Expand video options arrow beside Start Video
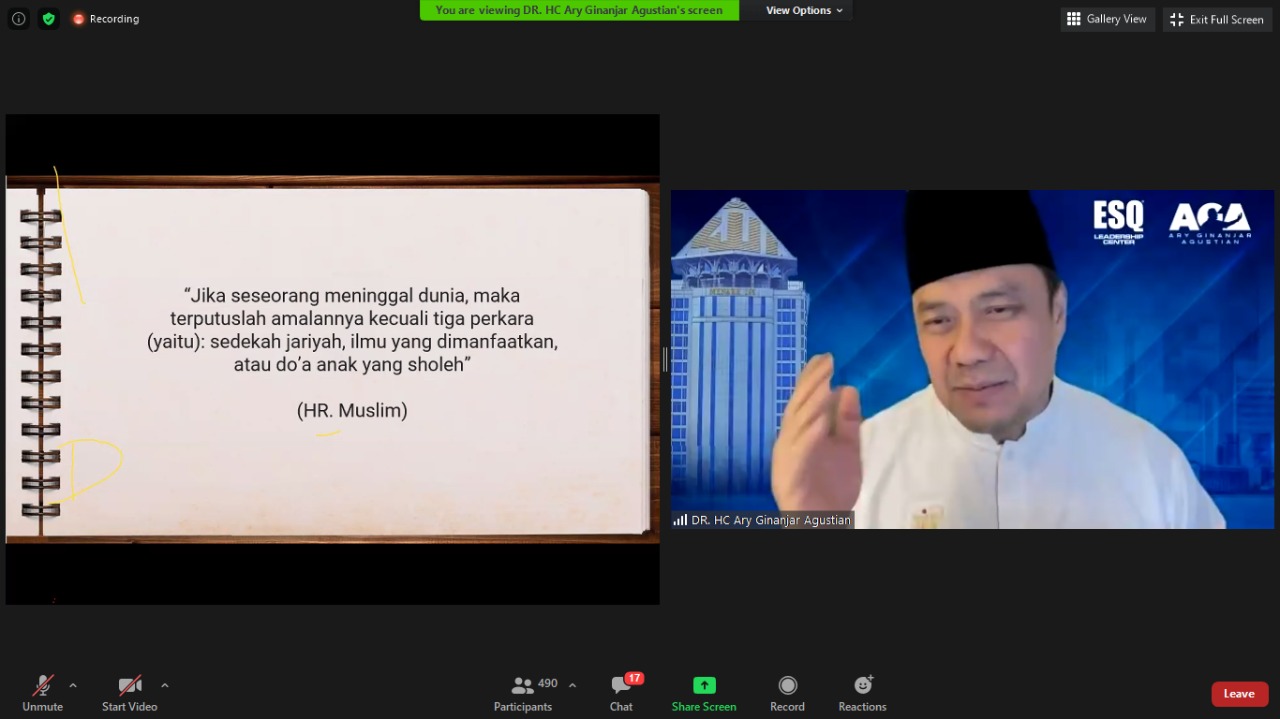This screenshot has width=1280, height=719. pyautogui.click(x=165, y=685)
